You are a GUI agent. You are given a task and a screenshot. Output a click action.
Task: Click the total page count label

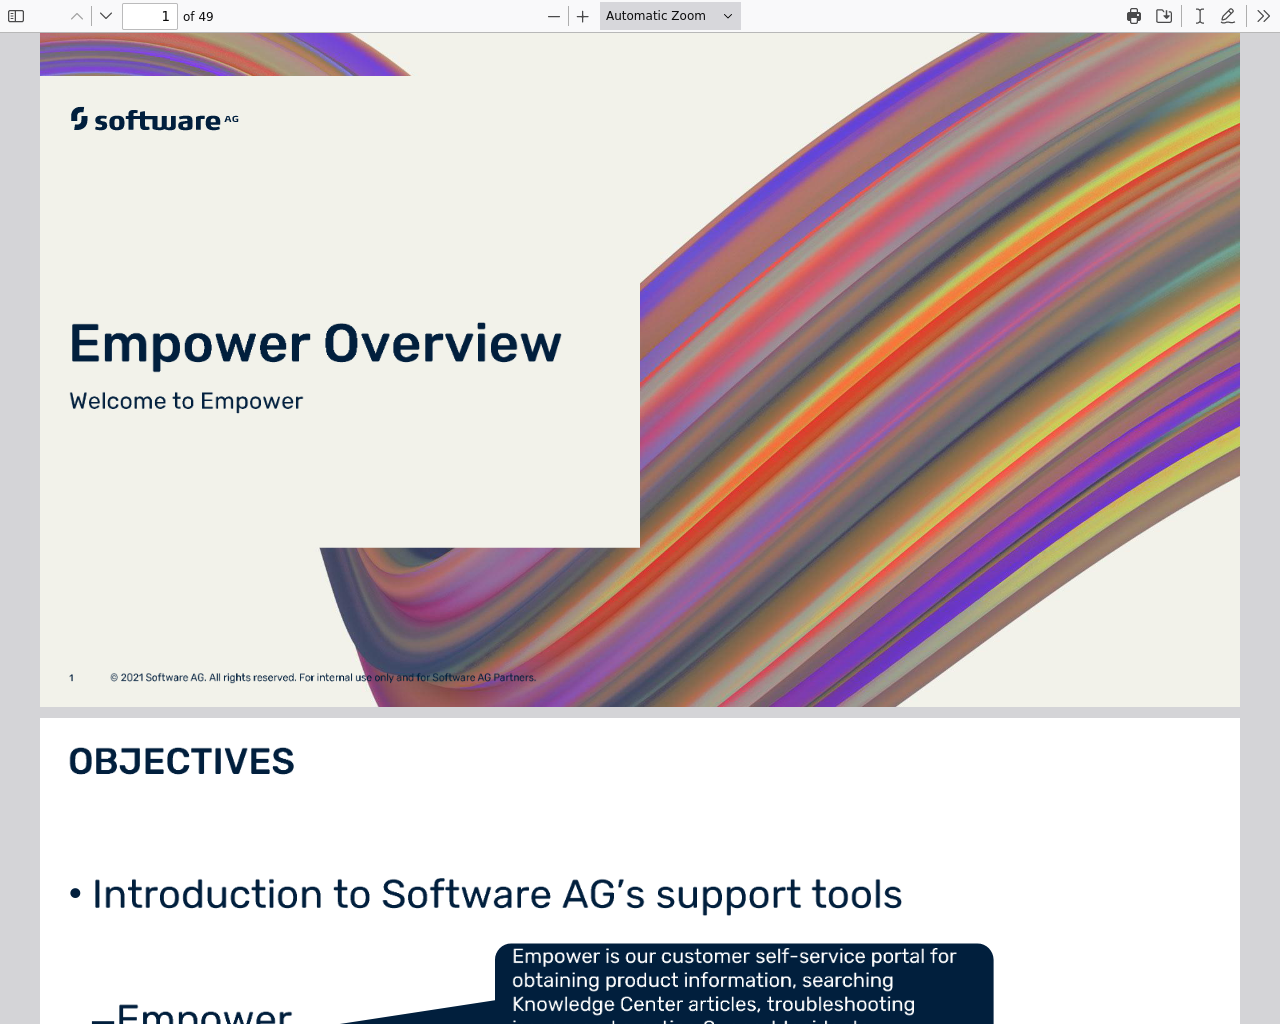[198, 16]
